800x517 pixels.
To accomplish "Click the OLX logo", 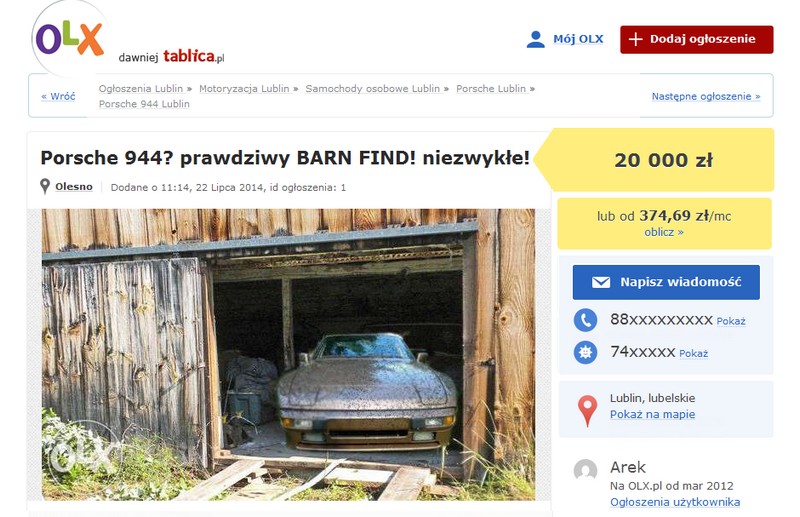I will (70, 39).
